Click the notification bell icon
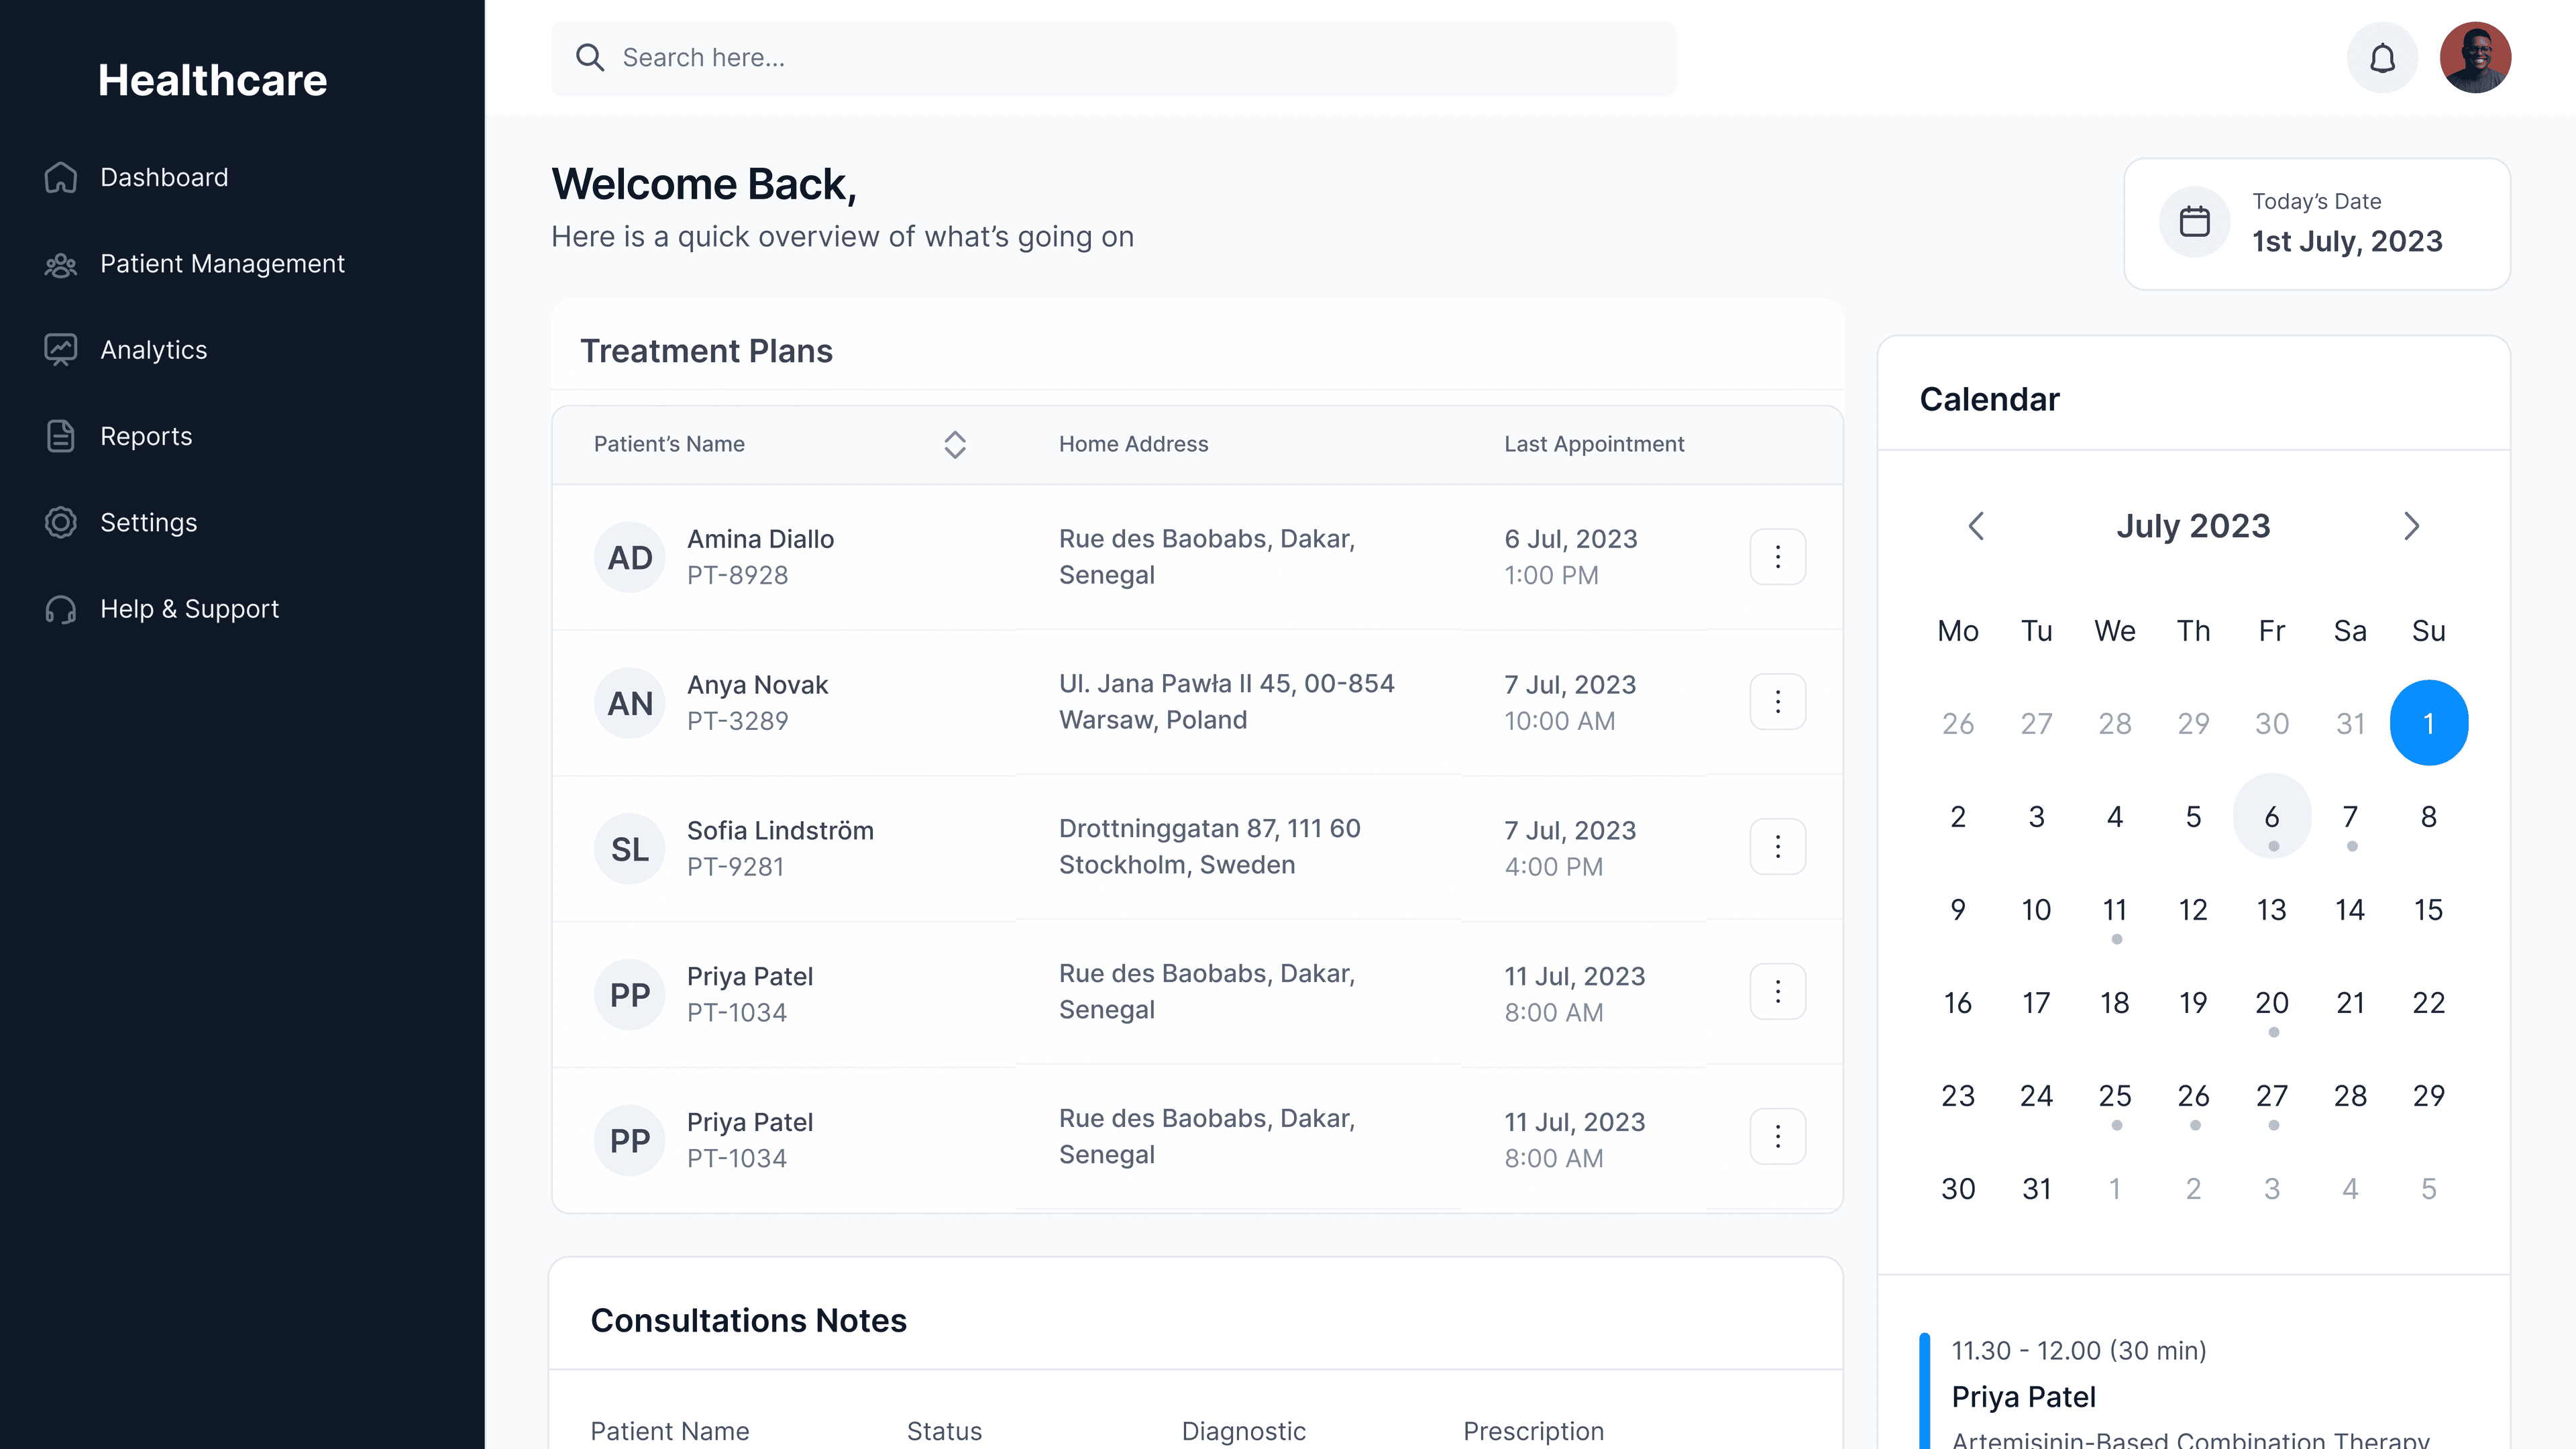 tap(2382, 58)
